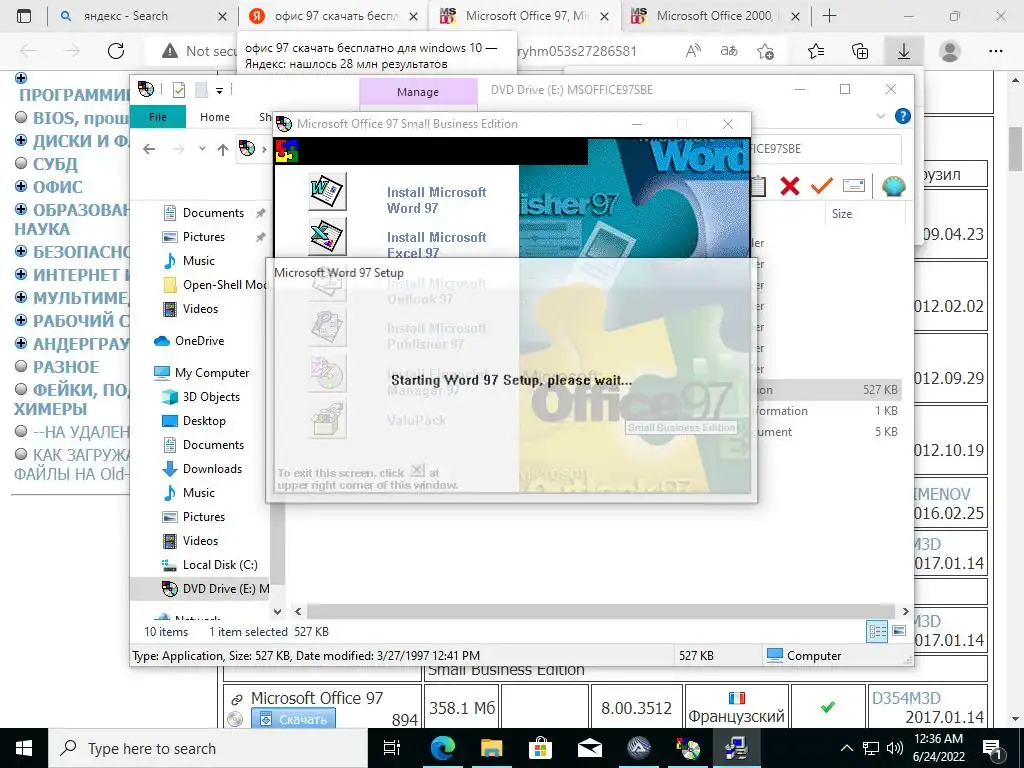This screenshot has width=1024, height=768.
Task: Show hidden system tray icons
Action: (846, 748)
